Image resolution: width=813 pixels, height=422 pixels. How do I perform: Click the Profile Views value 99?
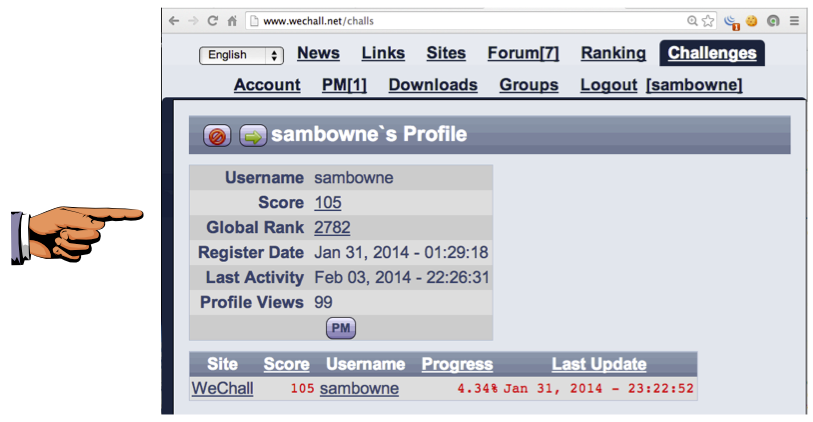324,302
